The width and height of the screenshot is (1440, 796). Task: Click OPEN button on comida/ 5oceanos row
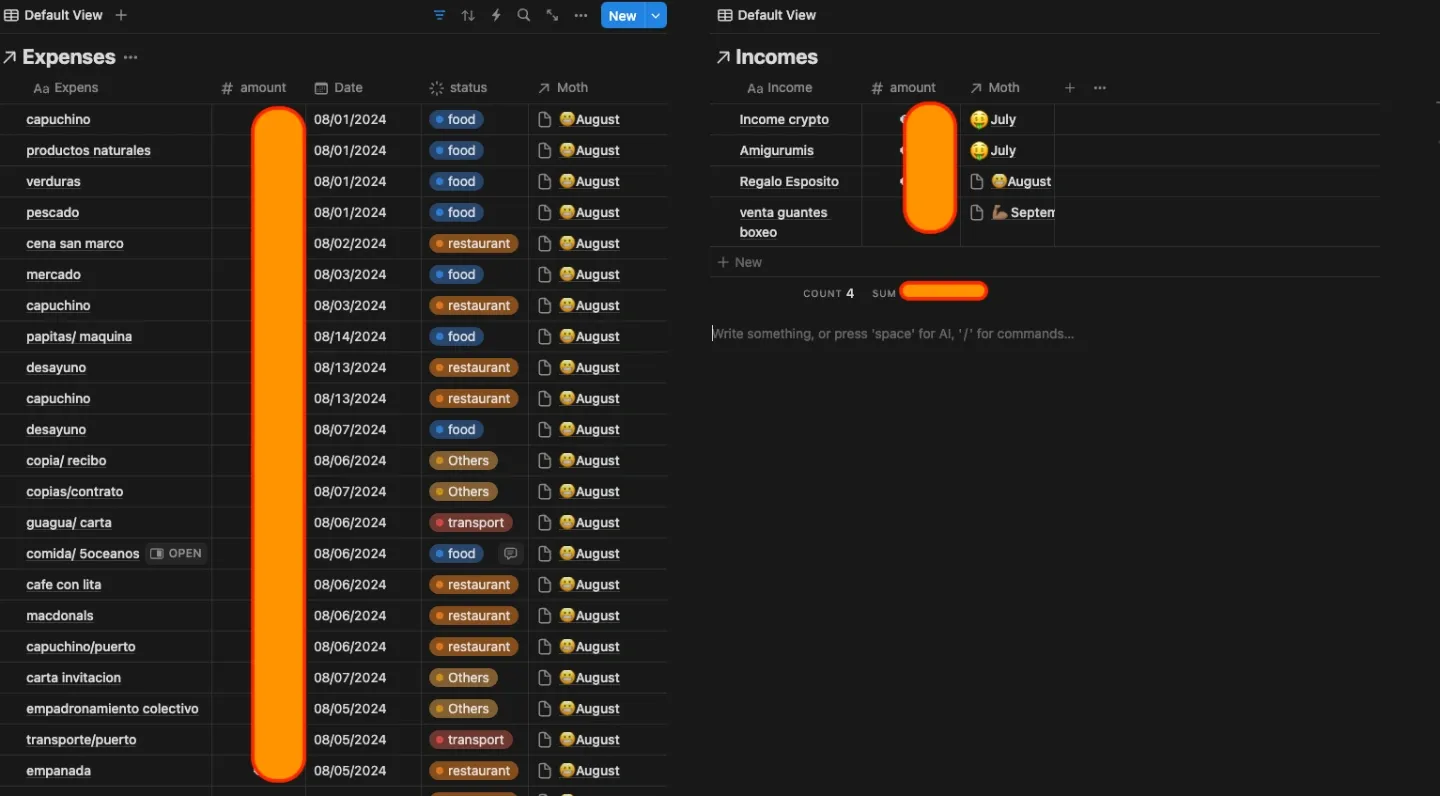pyautogui.click(x=177, y=554)
